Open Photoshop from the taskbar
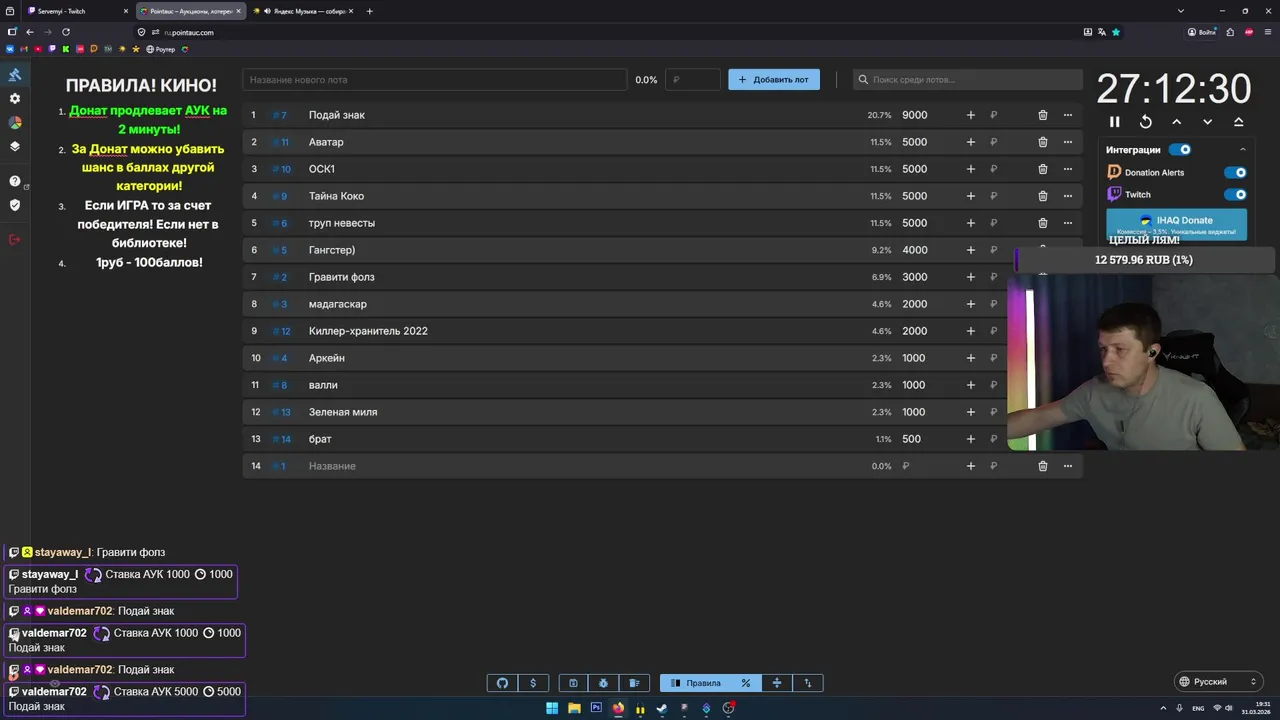This screenshot has width=1280, height=720. tap(596, 708)
